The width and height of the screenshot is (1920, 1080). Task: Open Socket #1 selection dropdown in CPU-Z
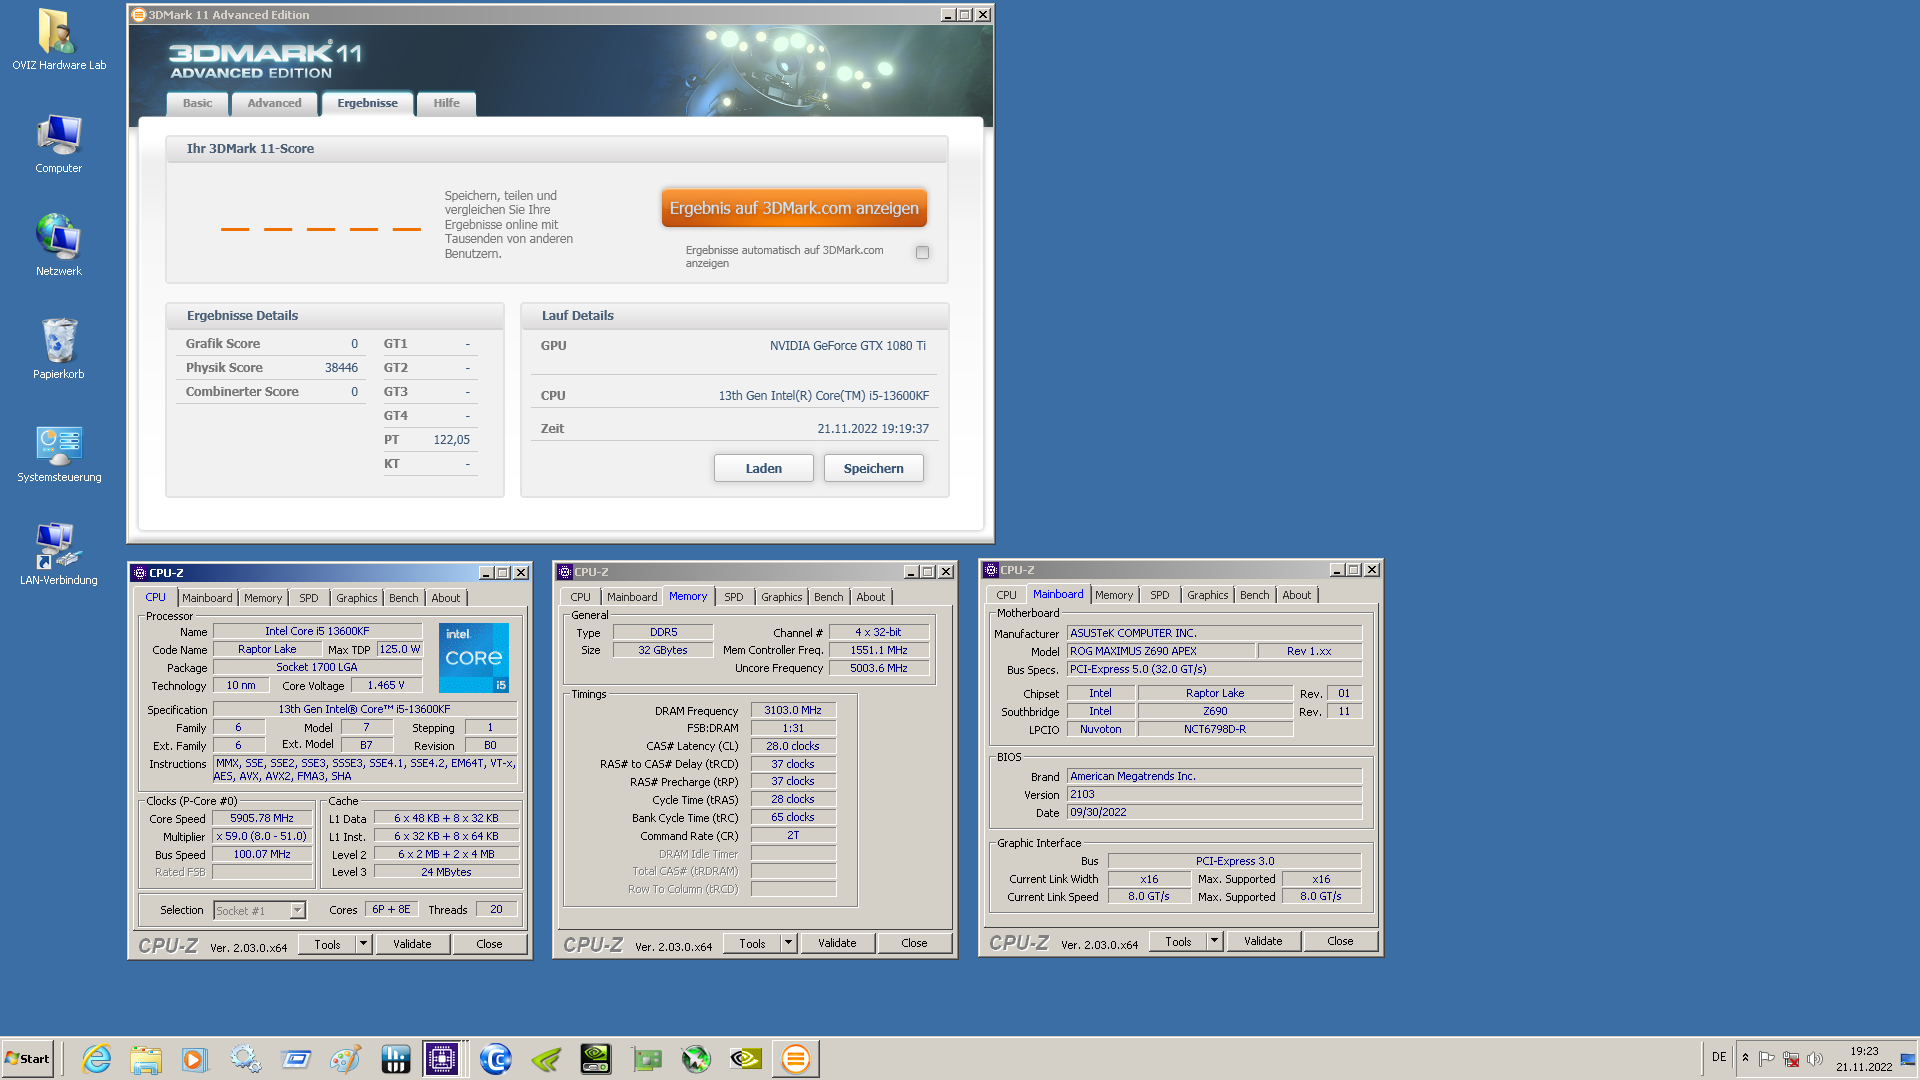tap(297, 911)
